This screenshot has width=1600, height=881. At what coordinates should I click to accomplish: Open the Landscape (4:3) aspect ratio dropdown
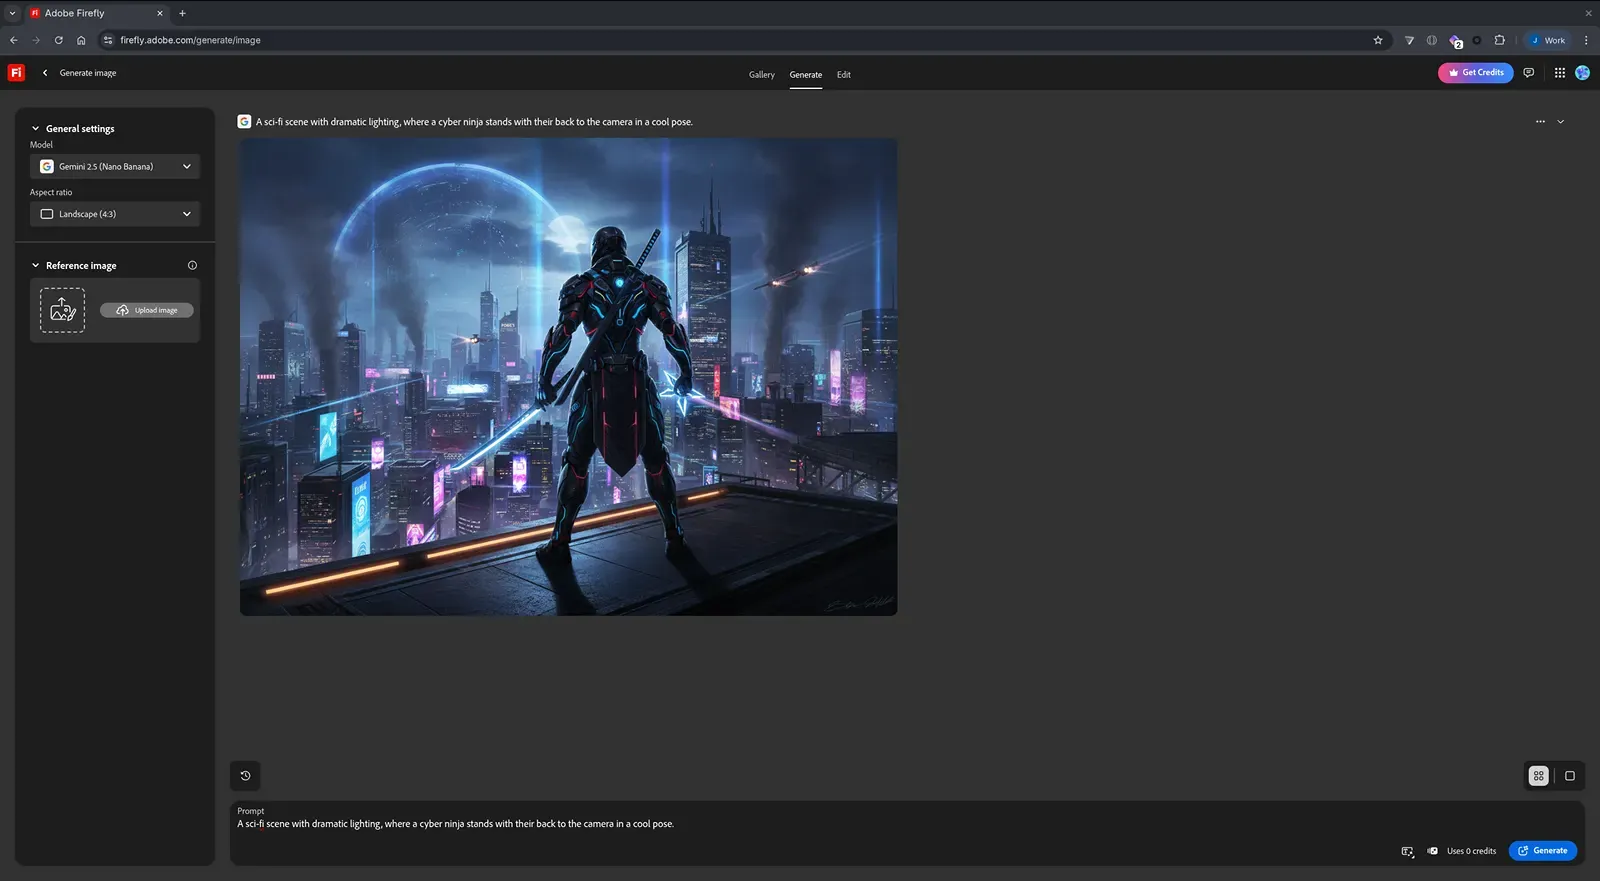115,214
